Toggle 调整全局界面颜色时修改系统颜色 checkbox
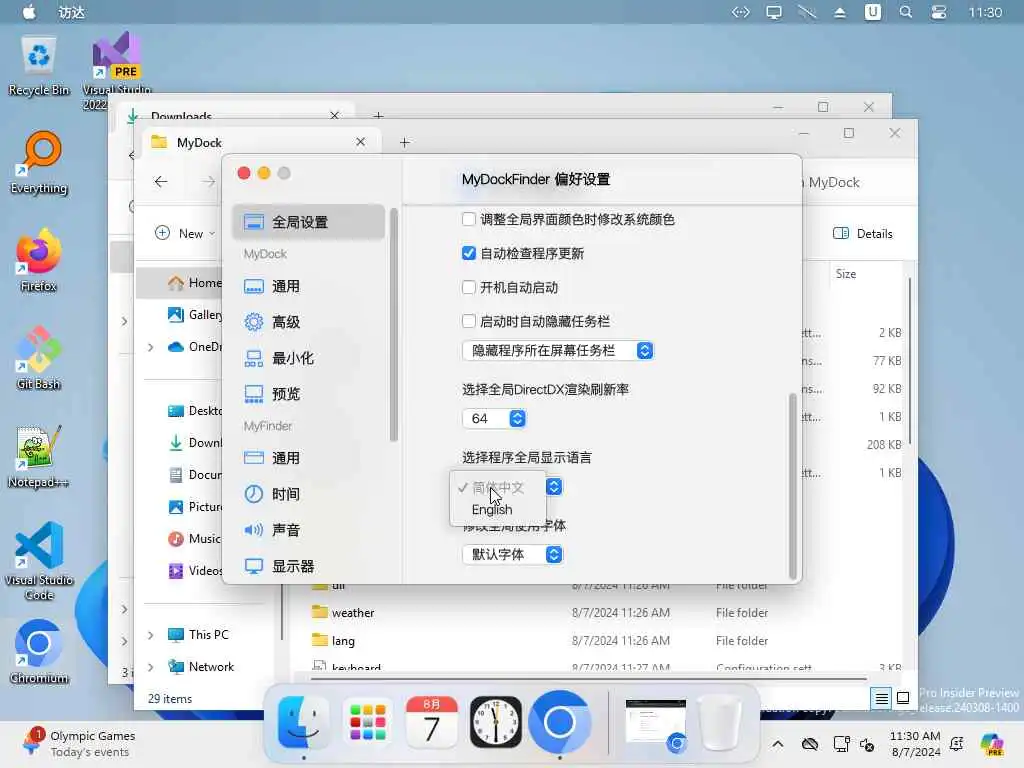The width and height of the screenshot is (1024, 768). tap(468, 219)
